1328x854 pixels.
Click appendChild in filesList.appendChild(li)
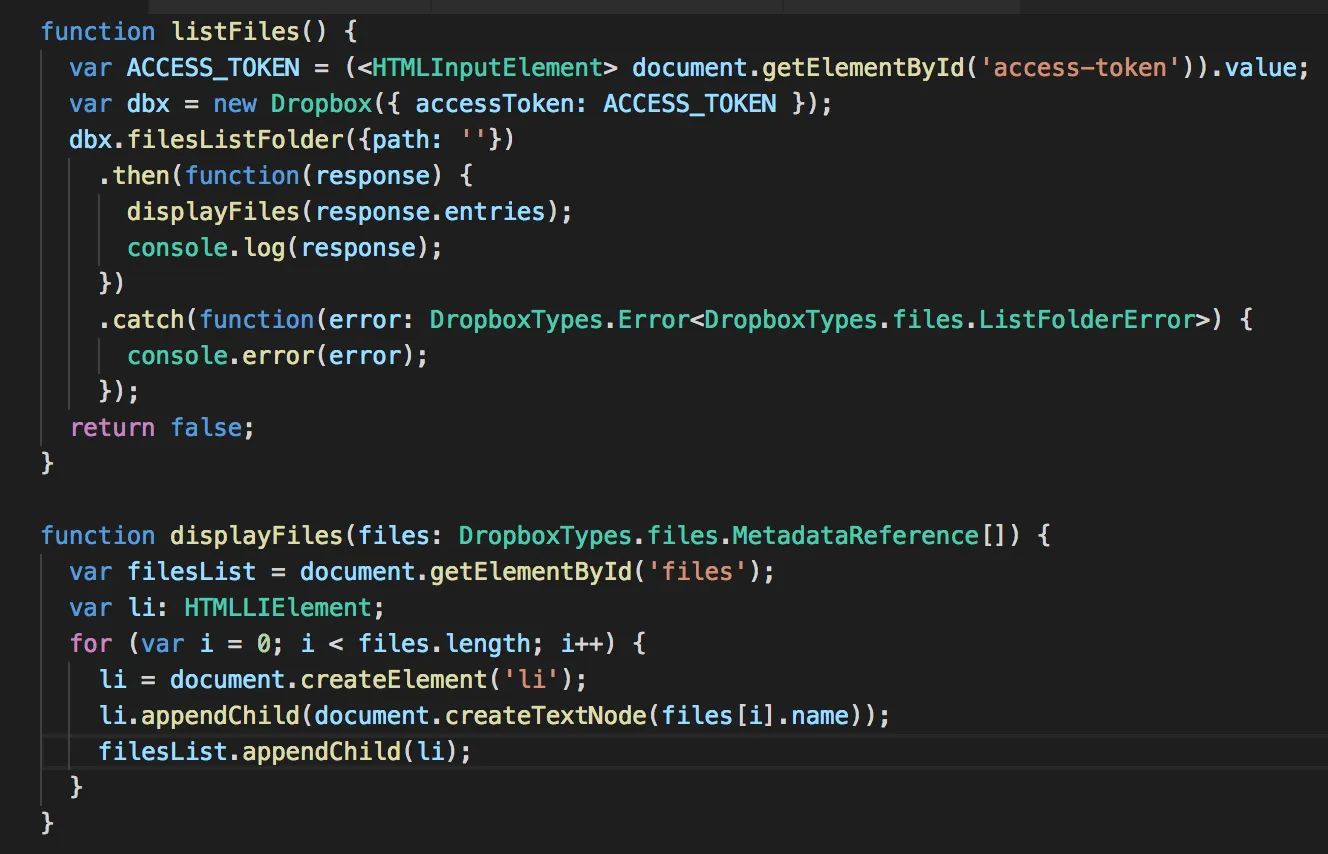(321, 751)
